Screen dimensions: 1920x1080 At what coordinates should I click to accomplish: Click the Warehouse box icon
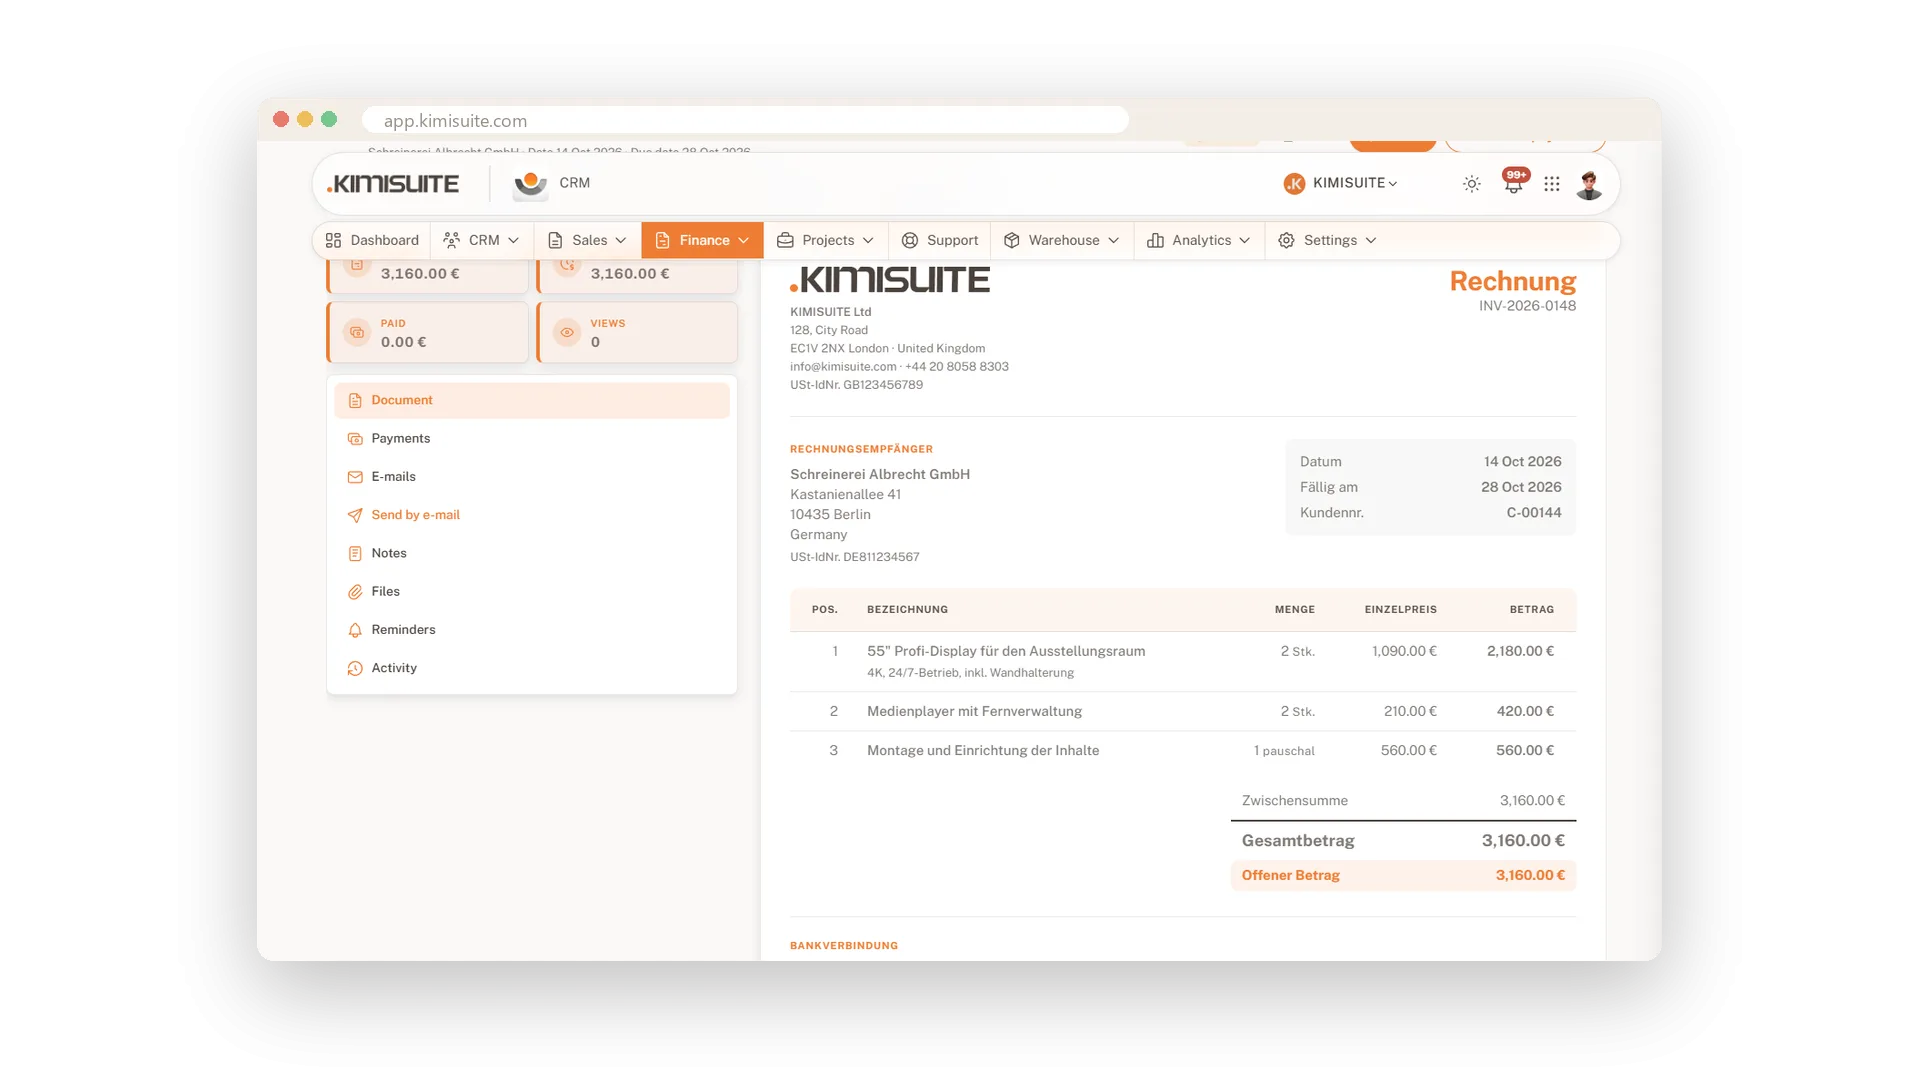(x=1011, y=240)
